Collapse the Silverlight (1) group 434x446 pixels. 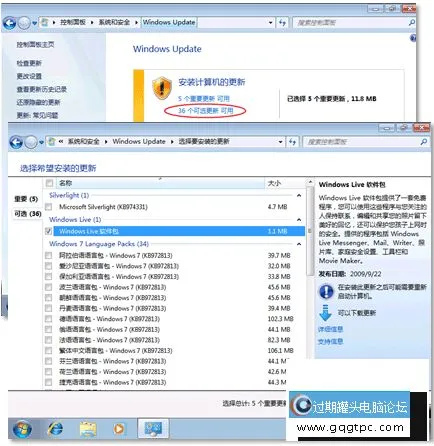pos(299,195)
